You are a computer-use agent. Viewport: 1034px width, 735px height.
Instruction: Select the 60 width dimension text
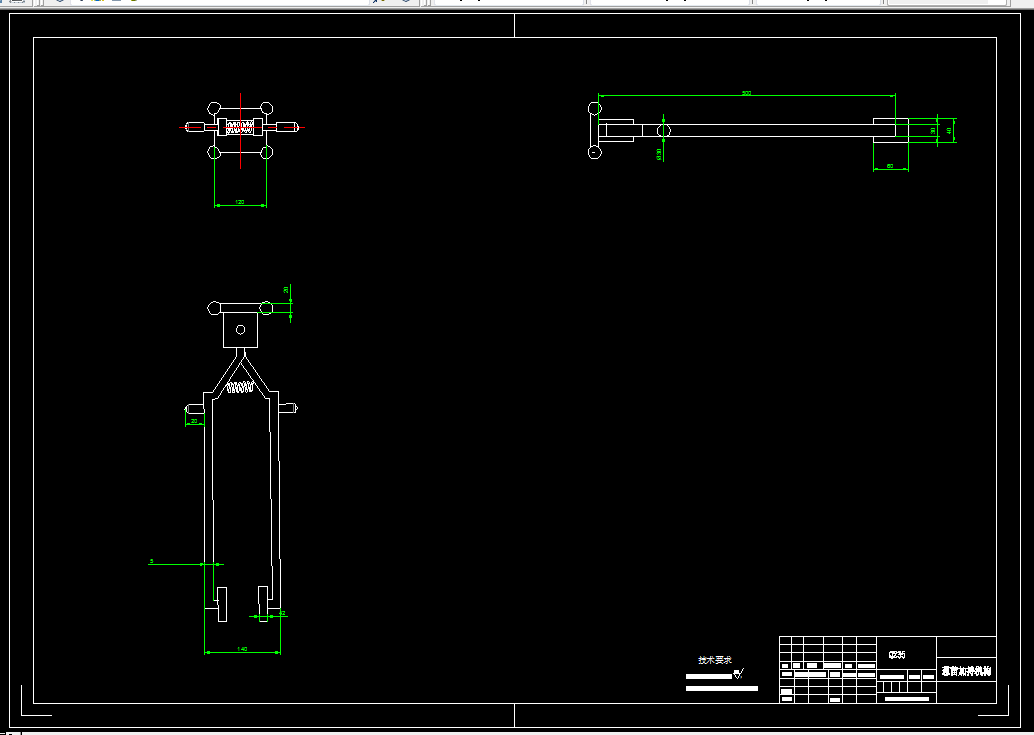coord(890,166)
